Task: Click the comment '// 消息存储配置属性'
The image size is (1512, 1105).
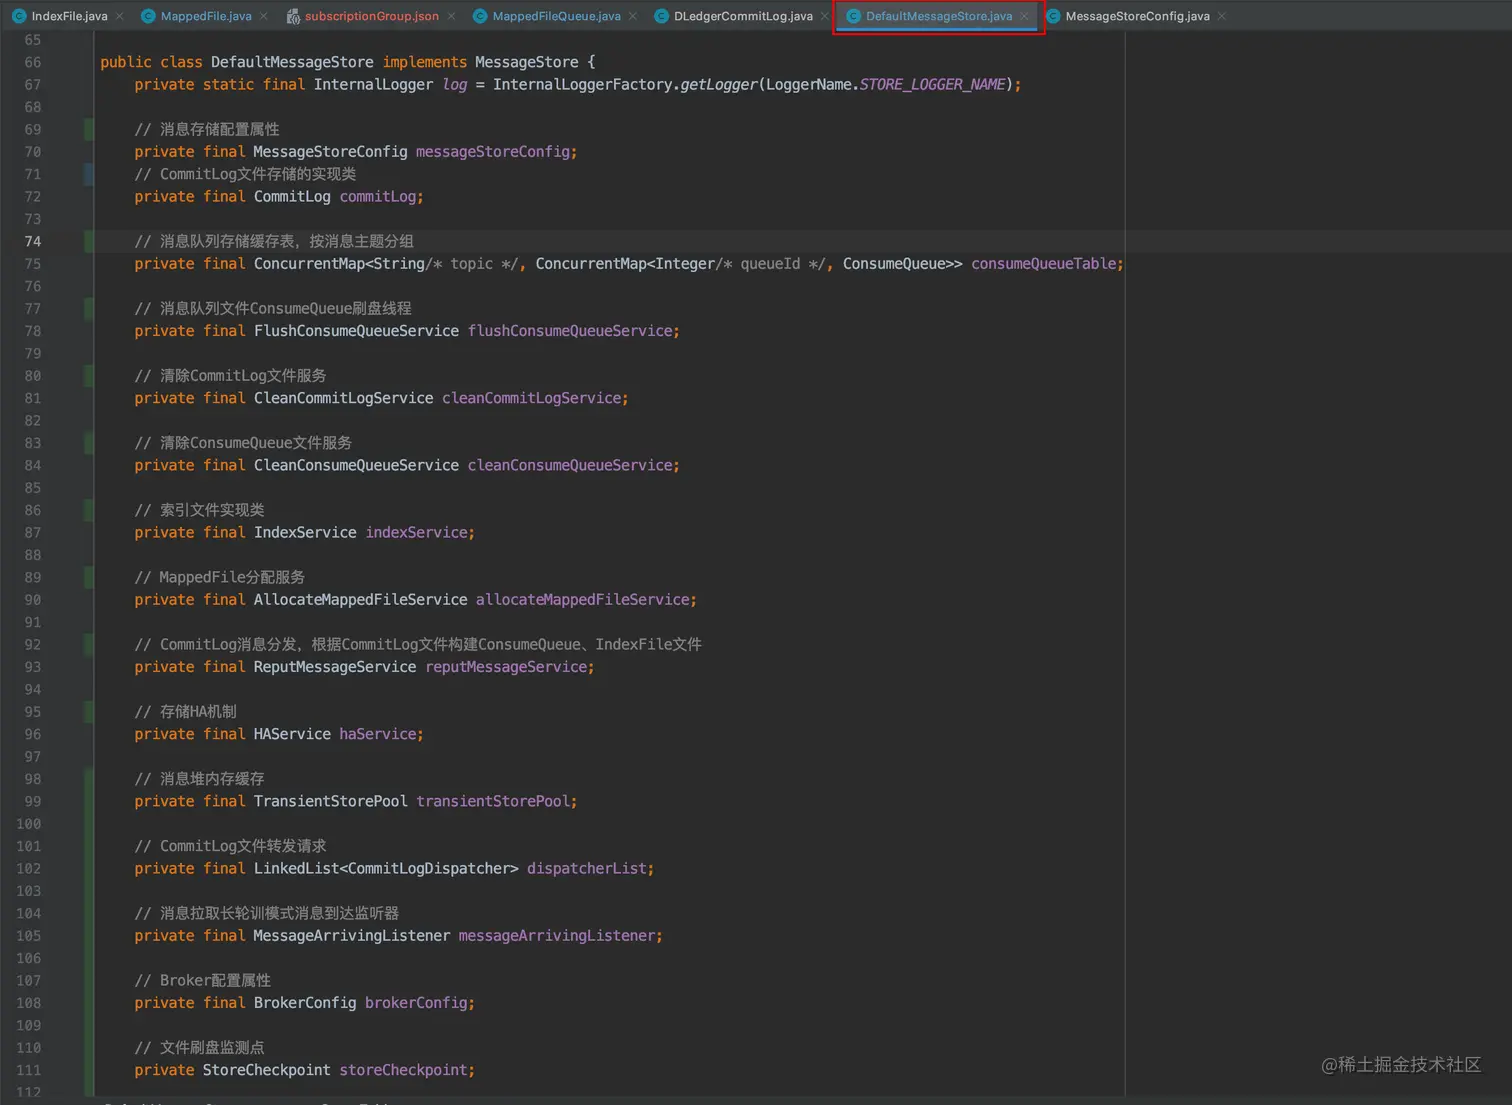Action: 207,129
